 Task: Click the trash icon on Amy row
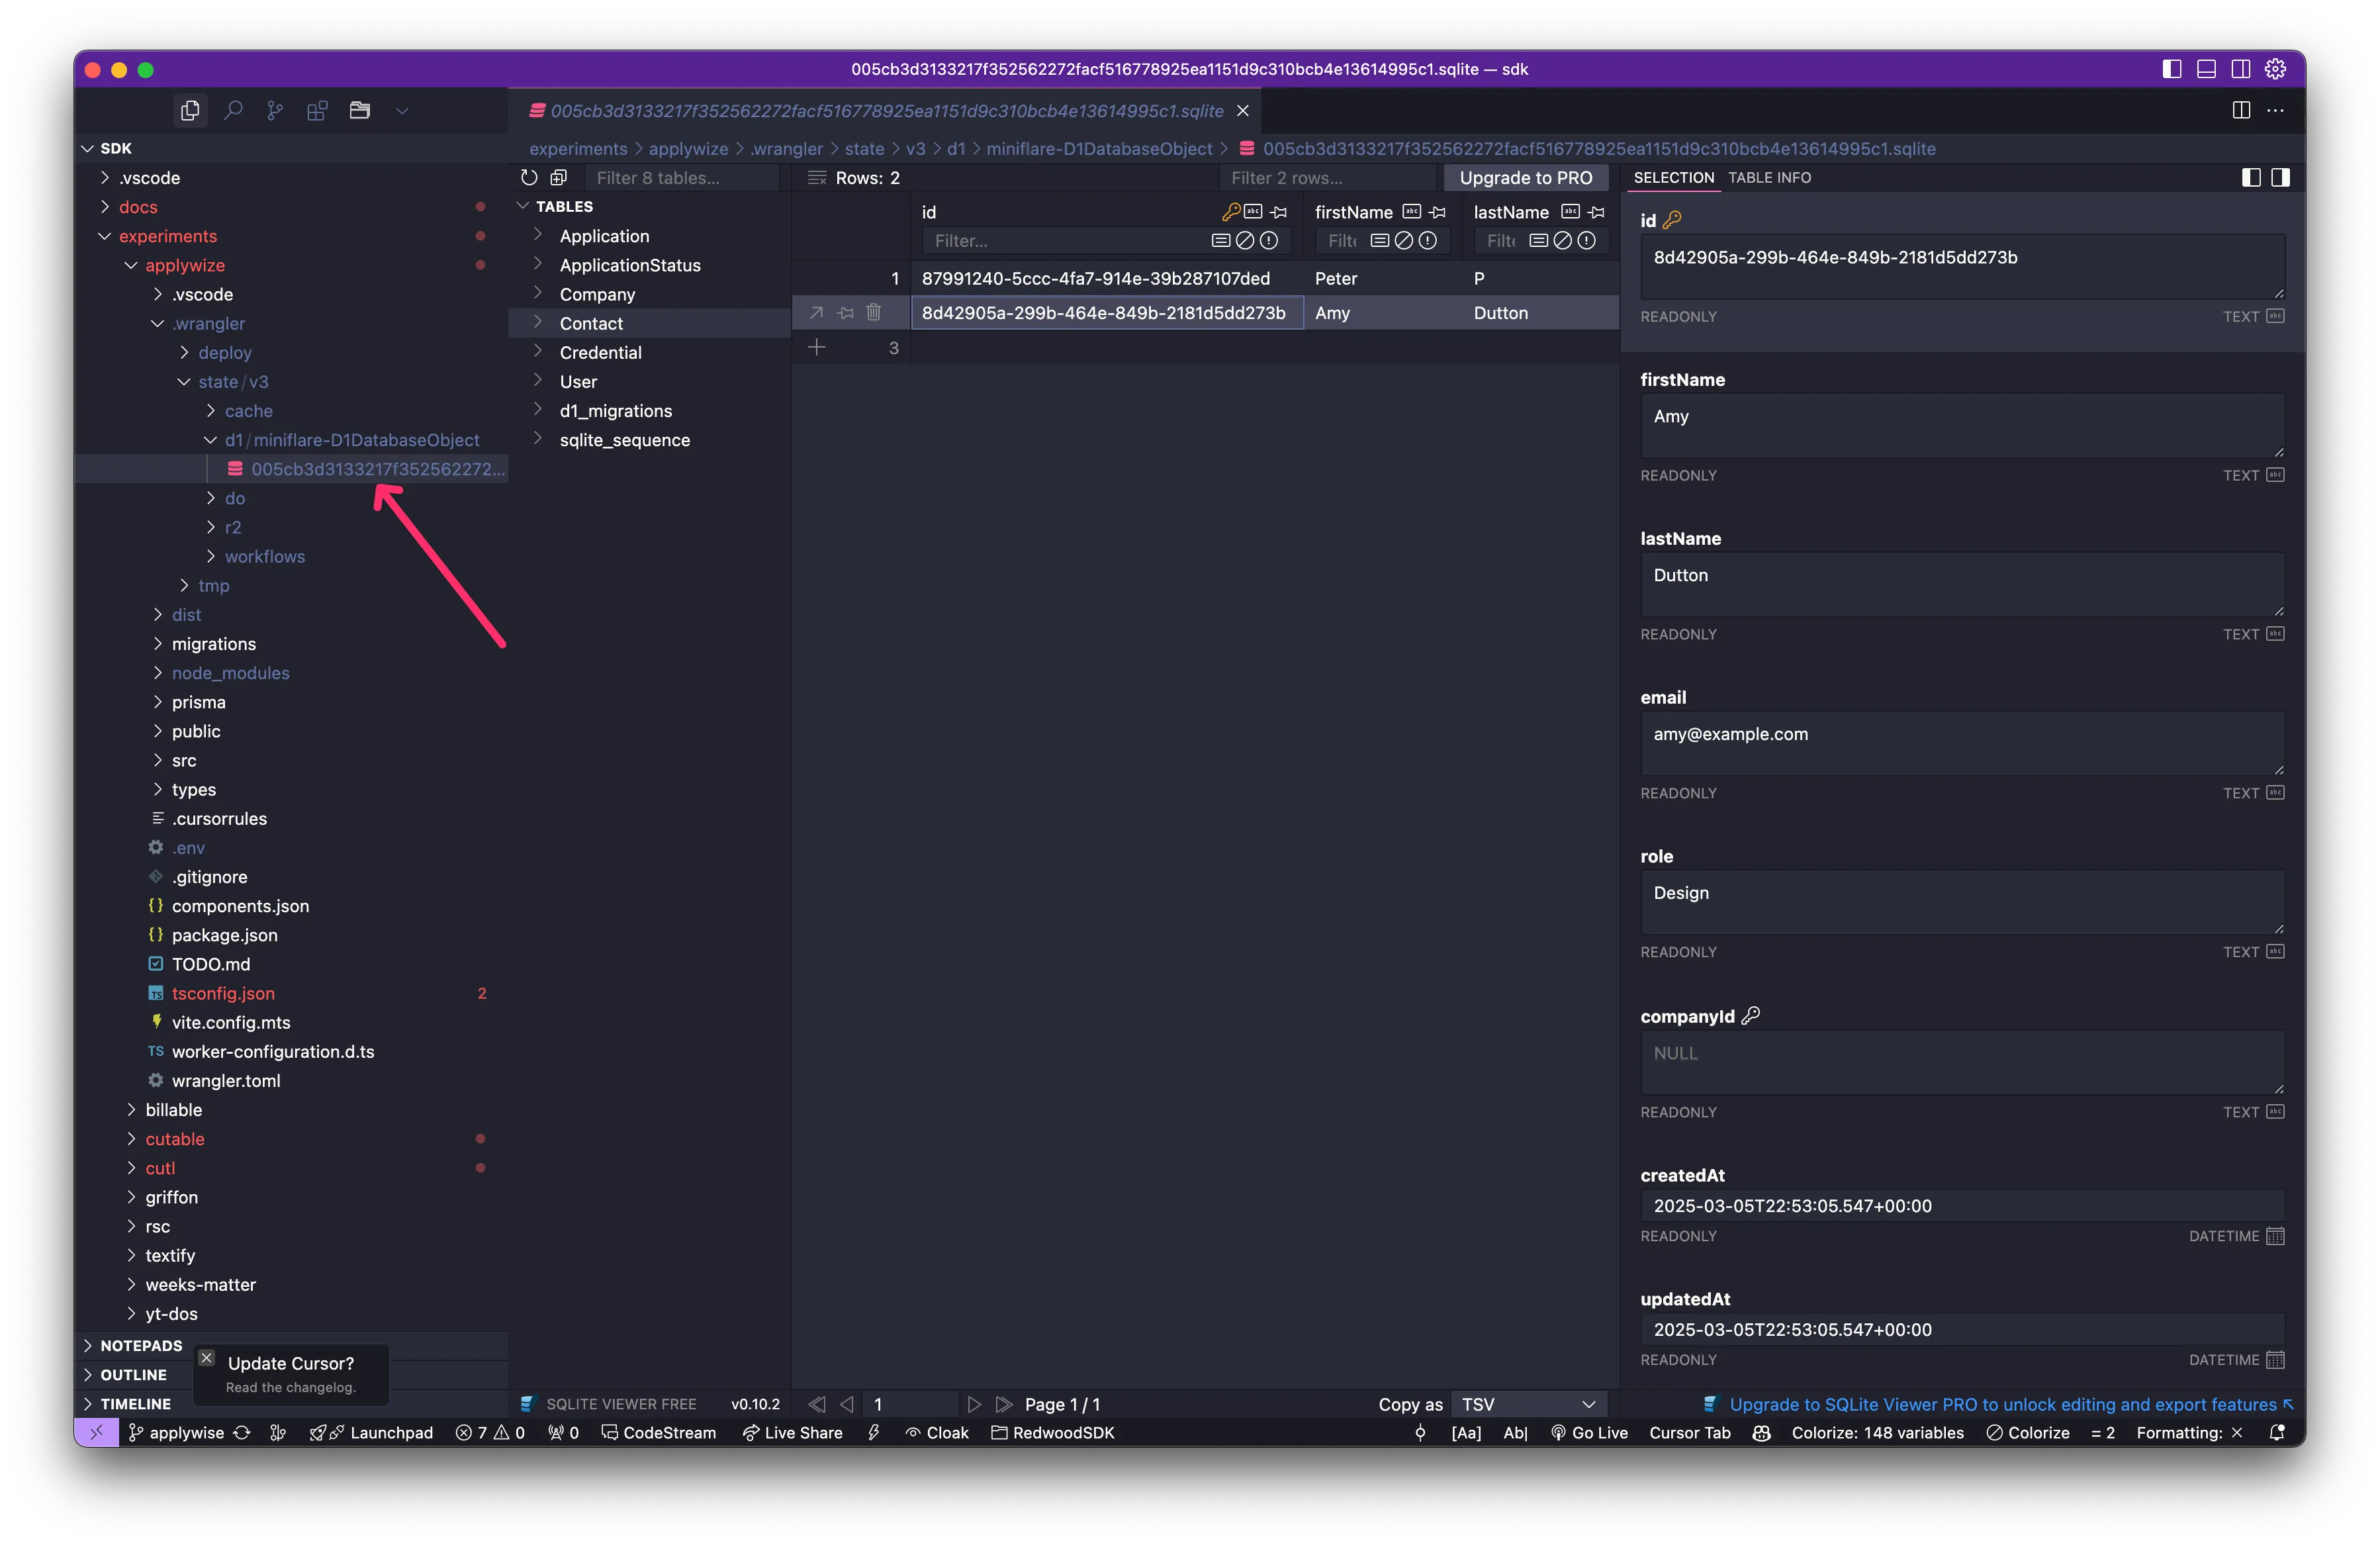[x=873, y=313]
